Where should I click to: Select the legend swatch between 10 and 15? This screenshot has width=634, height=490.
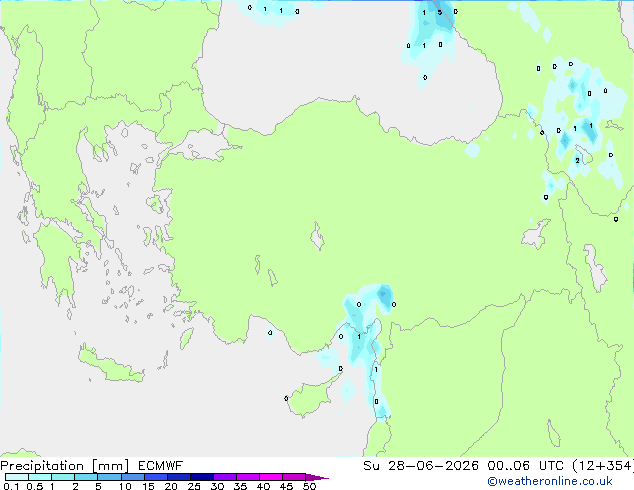click(x=132, y=477)
